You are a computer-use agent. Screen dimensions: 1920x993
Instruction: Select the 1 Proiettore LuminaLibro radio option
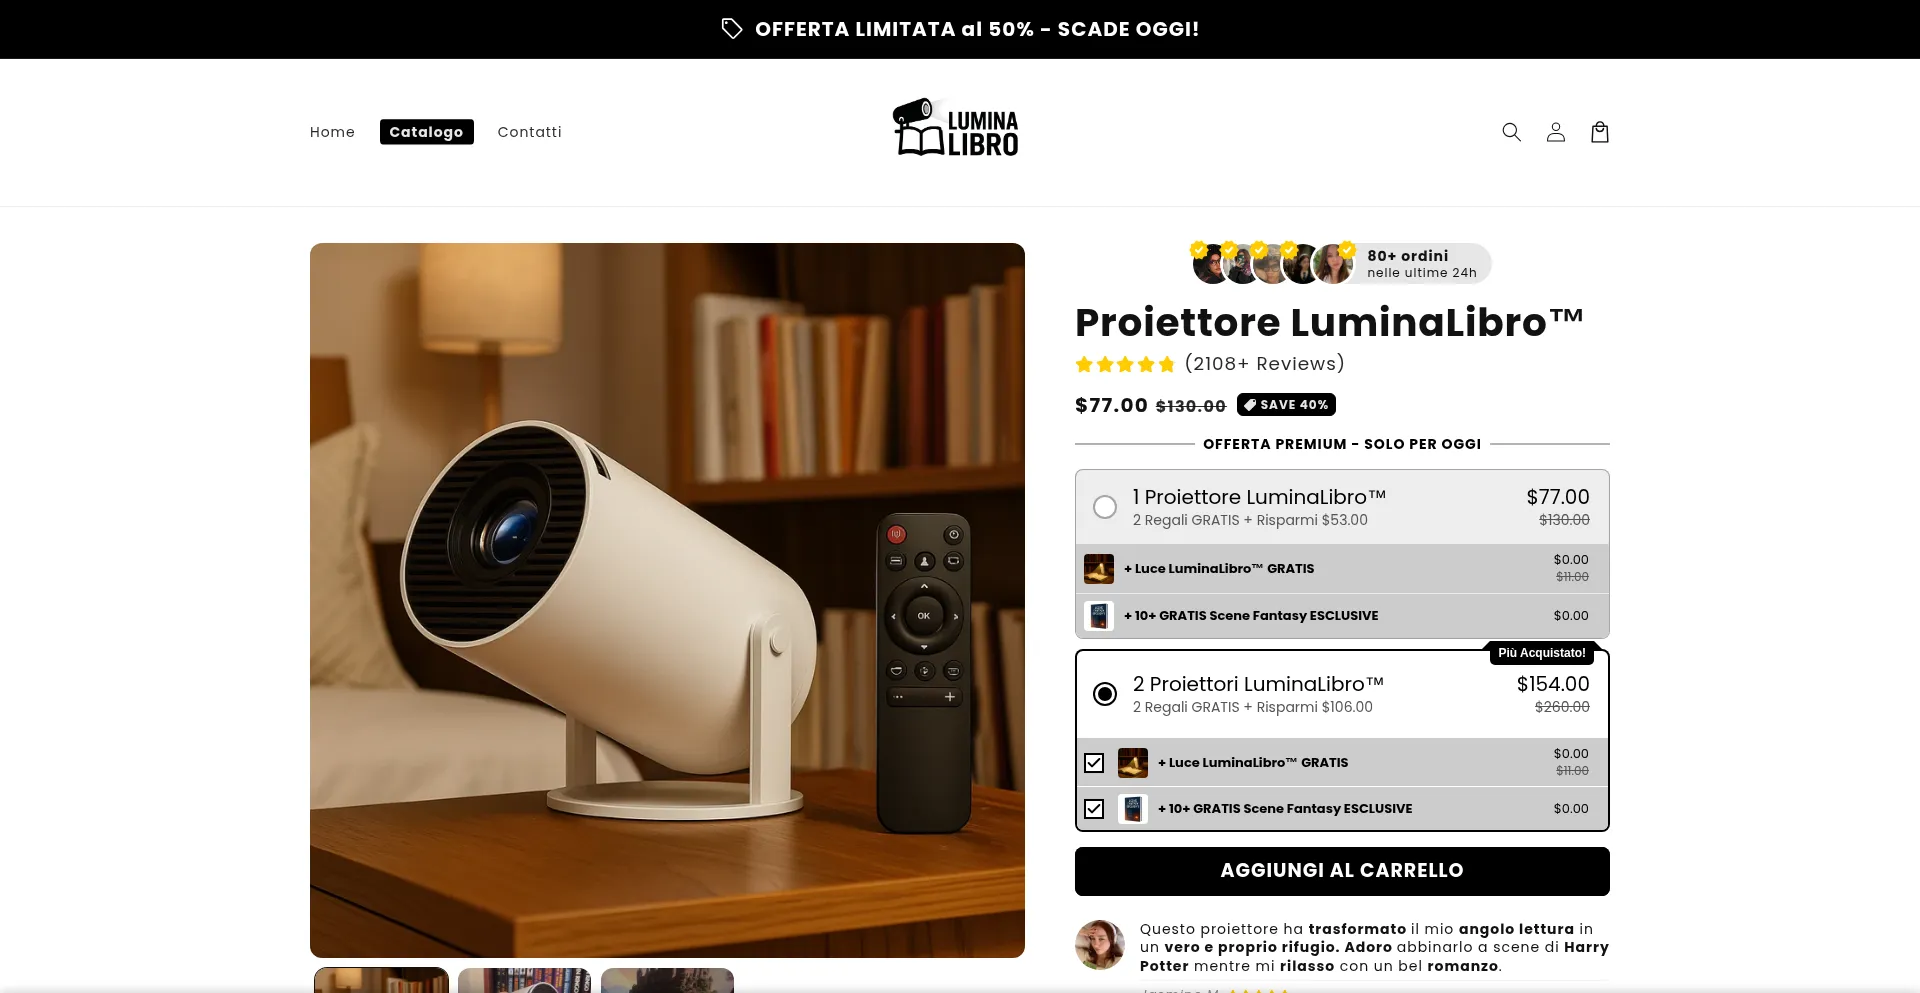coord(1105,507)
